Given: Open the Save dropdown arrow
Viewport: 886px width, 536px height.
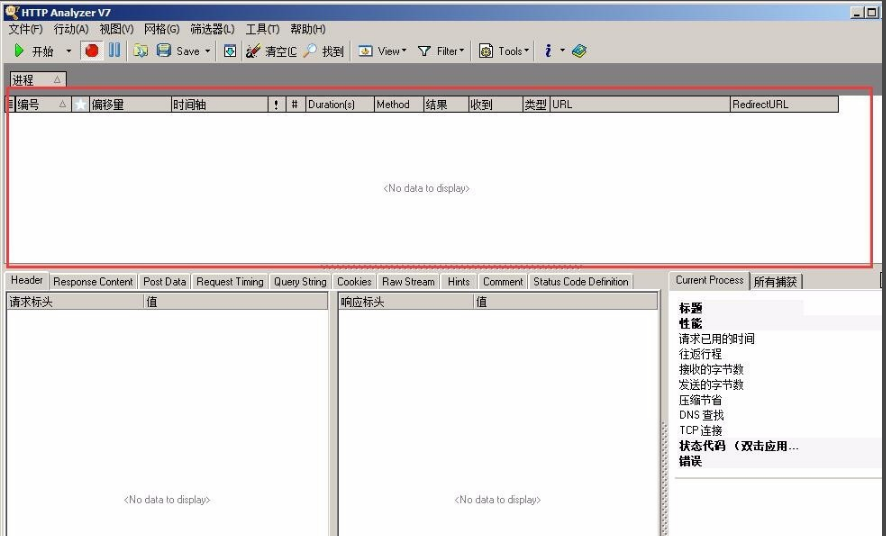Looking at the screenshot, I should coord(207,51).
